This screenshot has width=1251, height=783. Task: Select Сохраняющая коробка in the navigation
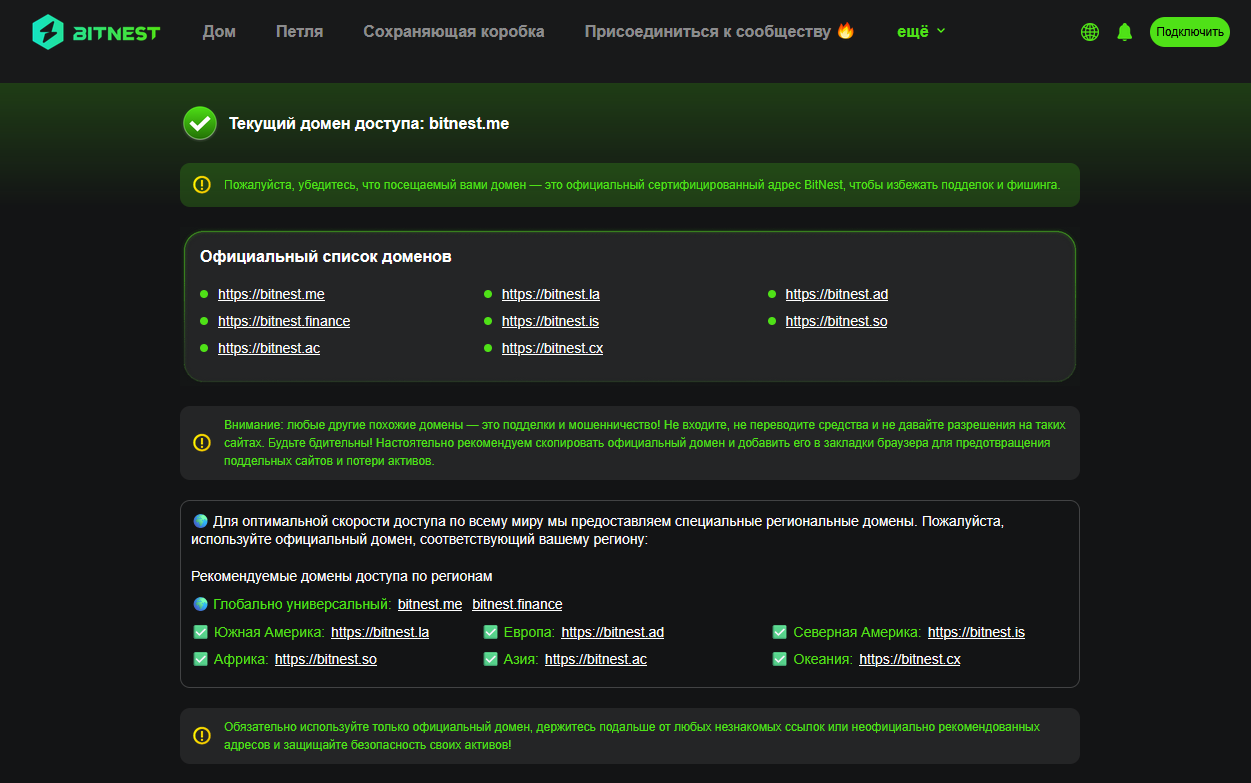coord(453,31)
